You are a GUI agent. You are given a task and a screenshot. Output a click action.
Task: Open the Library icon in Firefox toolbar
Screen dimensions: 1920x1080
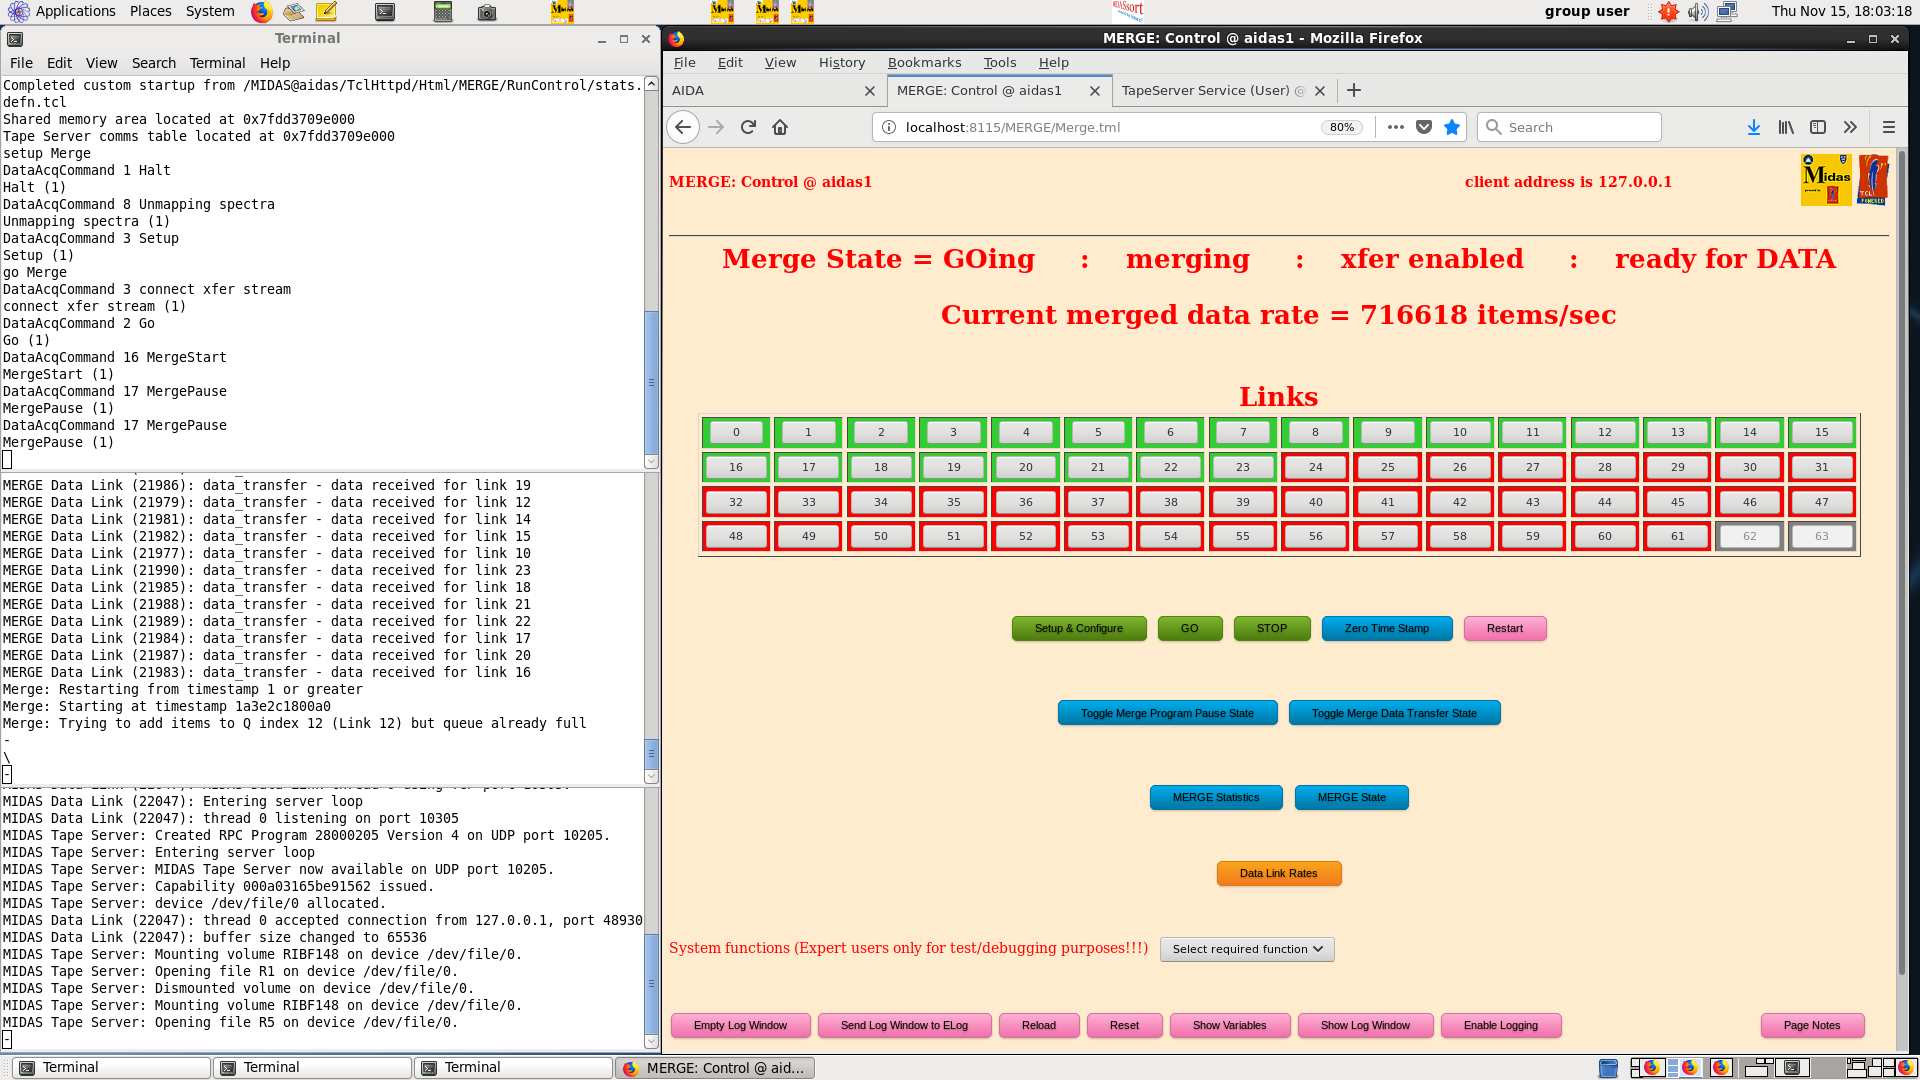point(1786,127)
